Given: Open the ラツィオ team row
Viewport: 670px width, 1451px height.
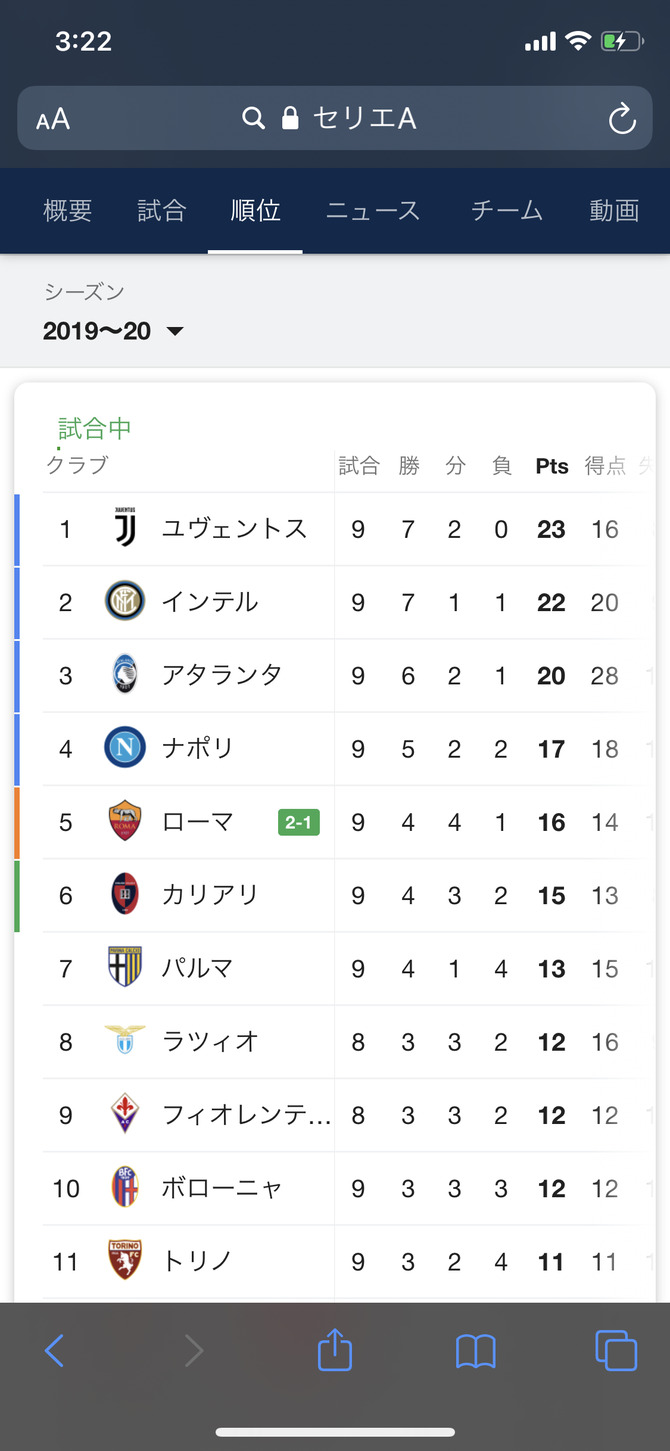Looking at the screenshot, I should [x=340, y=1042].
